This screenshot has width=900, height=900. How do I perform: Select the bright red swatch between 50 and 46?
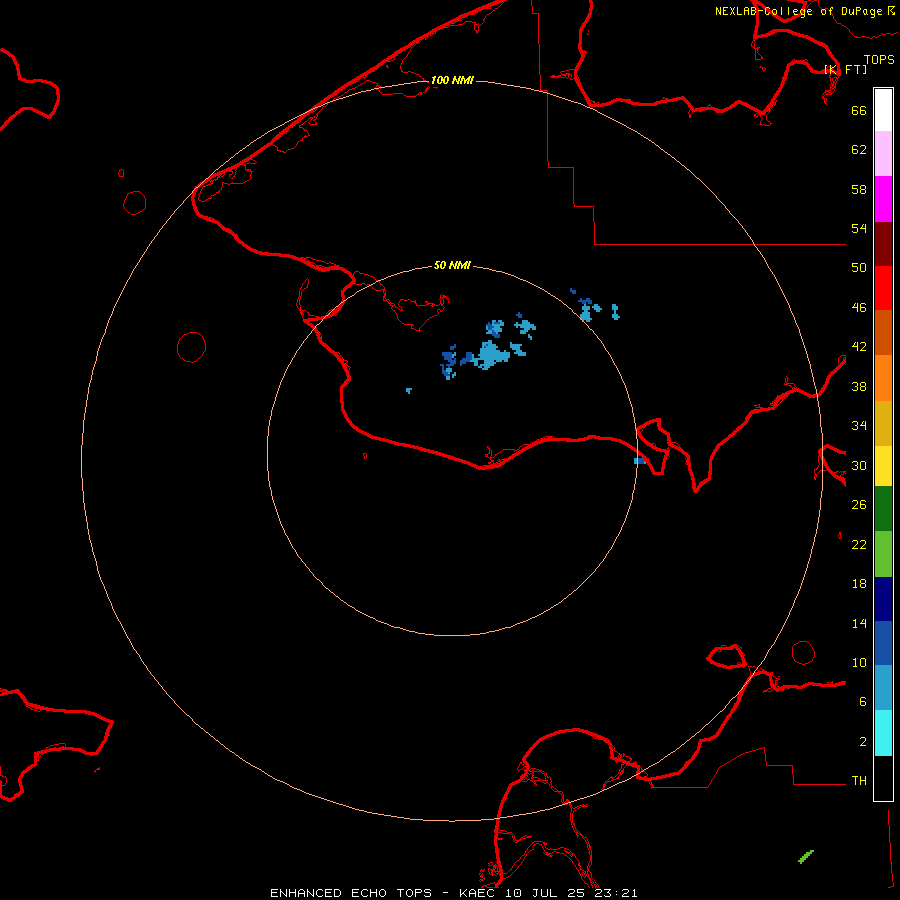pyautogui.click(x=883, y=288)
